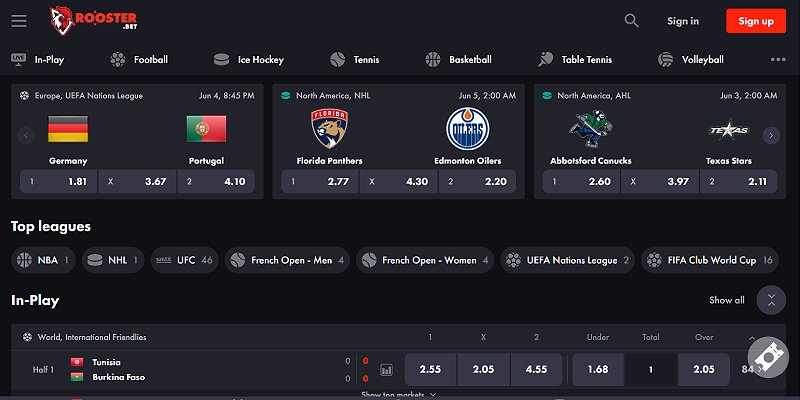
Task: Open match statistics icon for Tunisia game
Action: [x=387, y=370]
